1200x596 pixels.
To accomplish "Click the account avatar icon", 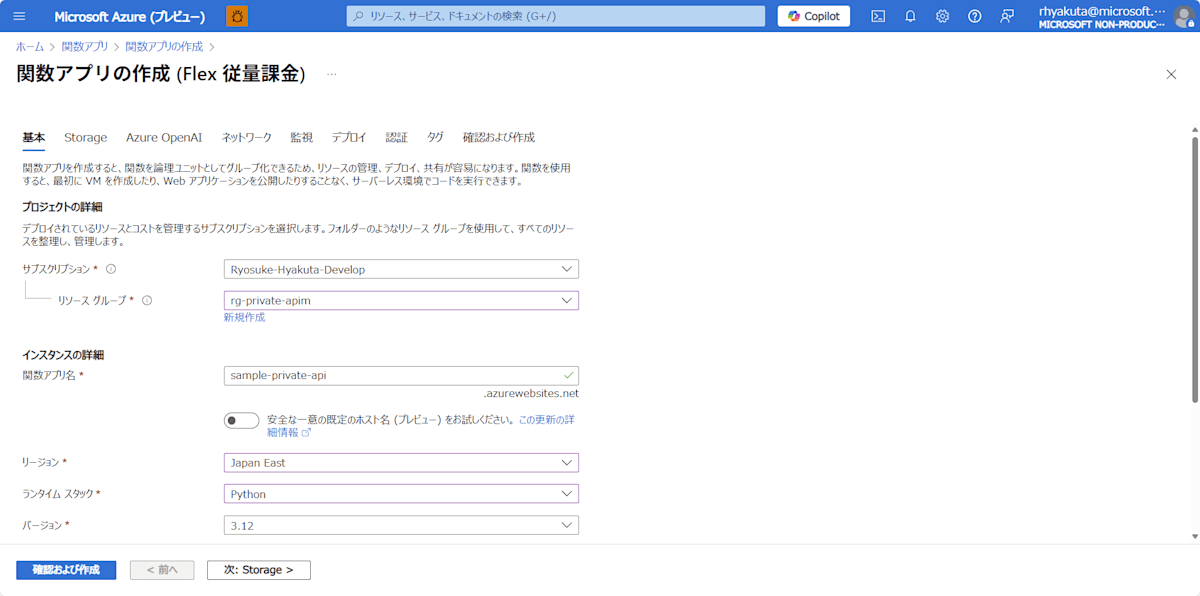I will (x=1183, y=16).
